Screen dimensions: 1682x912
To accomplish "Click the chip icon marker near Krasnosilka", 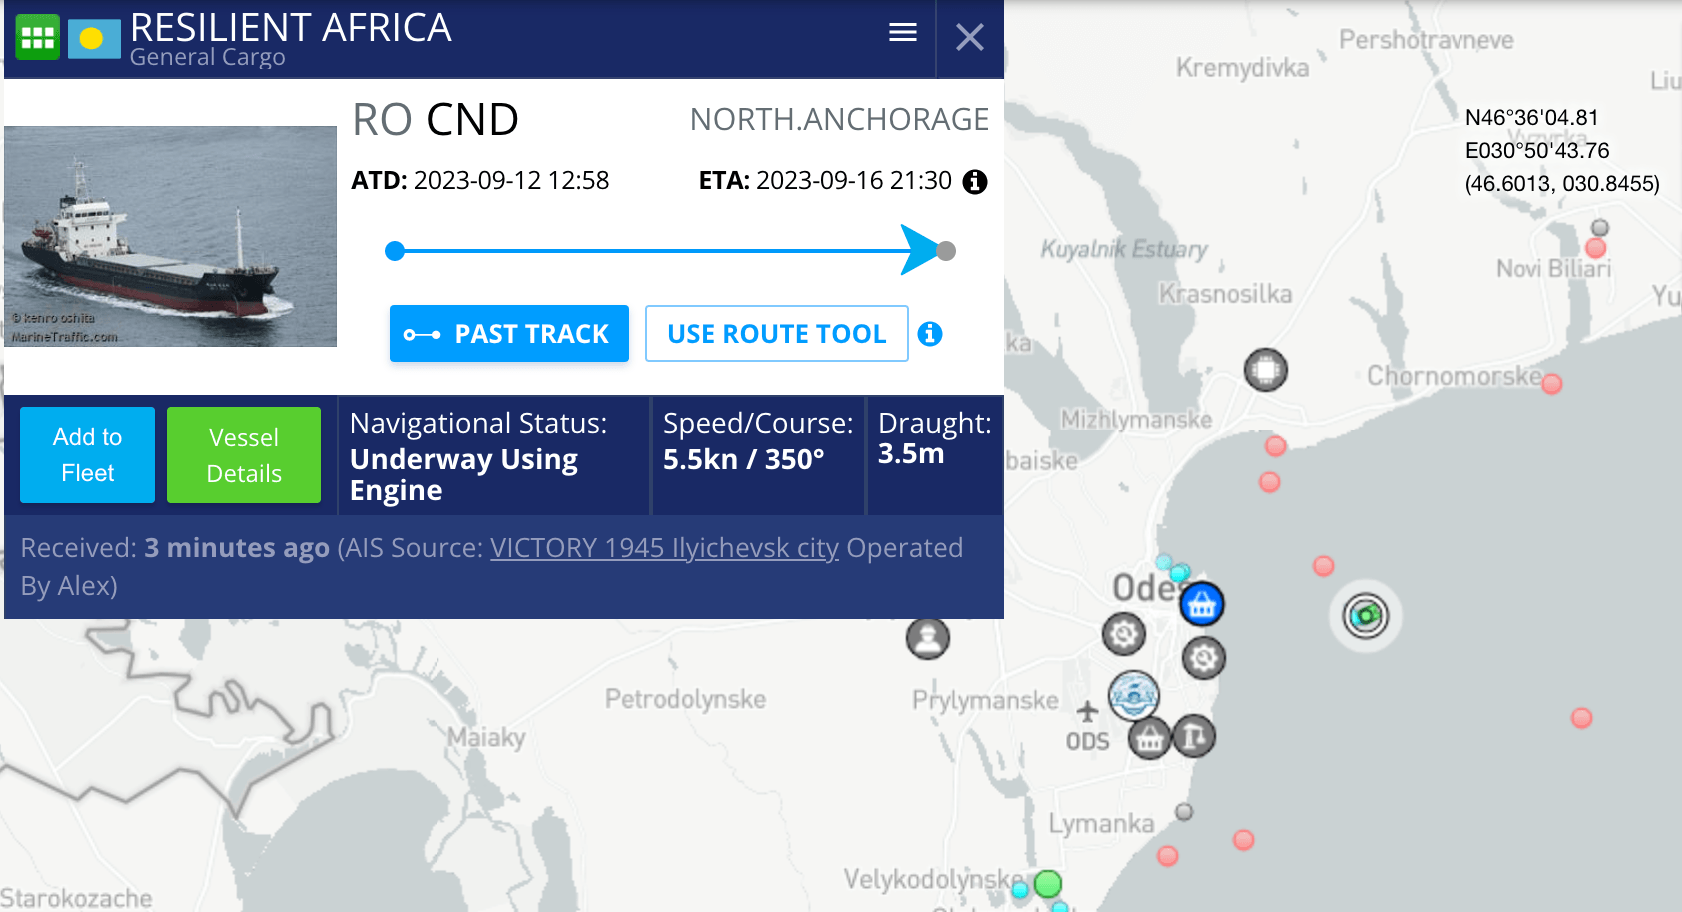I will [1265, 370].
